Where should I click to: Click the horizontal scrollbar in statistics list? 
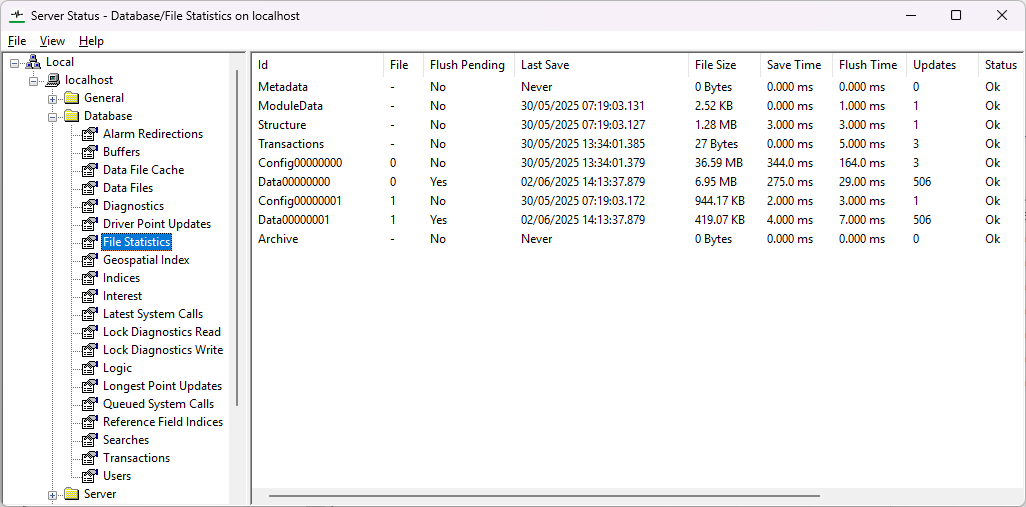click(x=544, y=495)
